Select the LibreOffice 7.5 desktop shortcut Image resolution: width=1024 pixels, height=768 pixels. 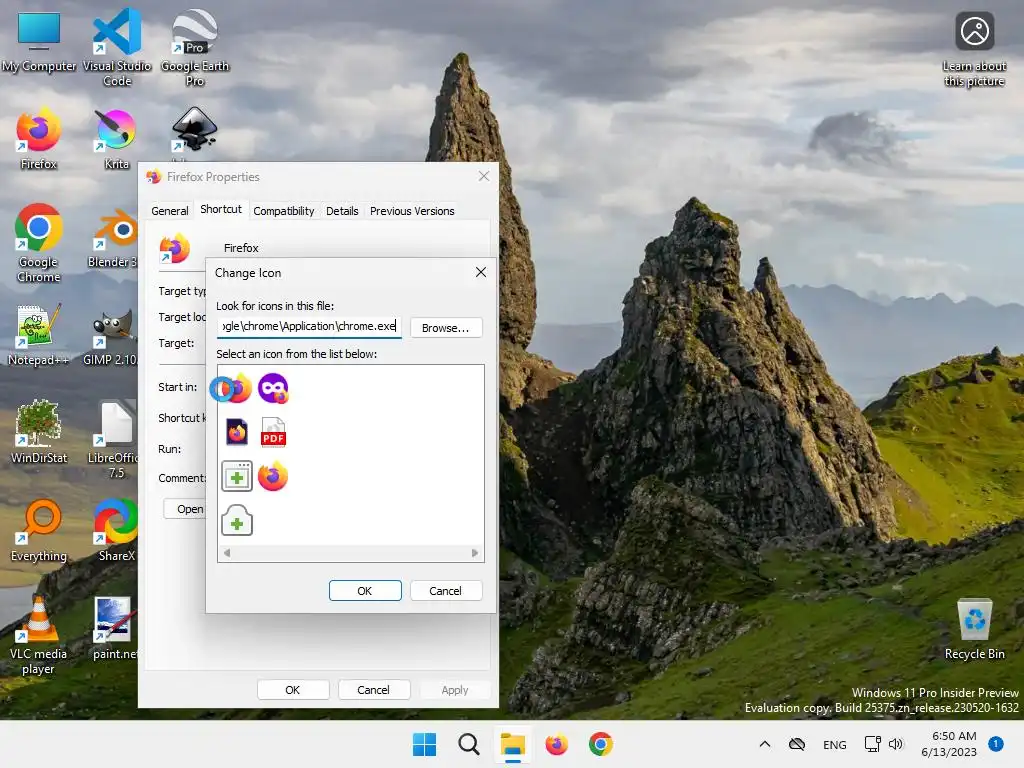point(114,439)
